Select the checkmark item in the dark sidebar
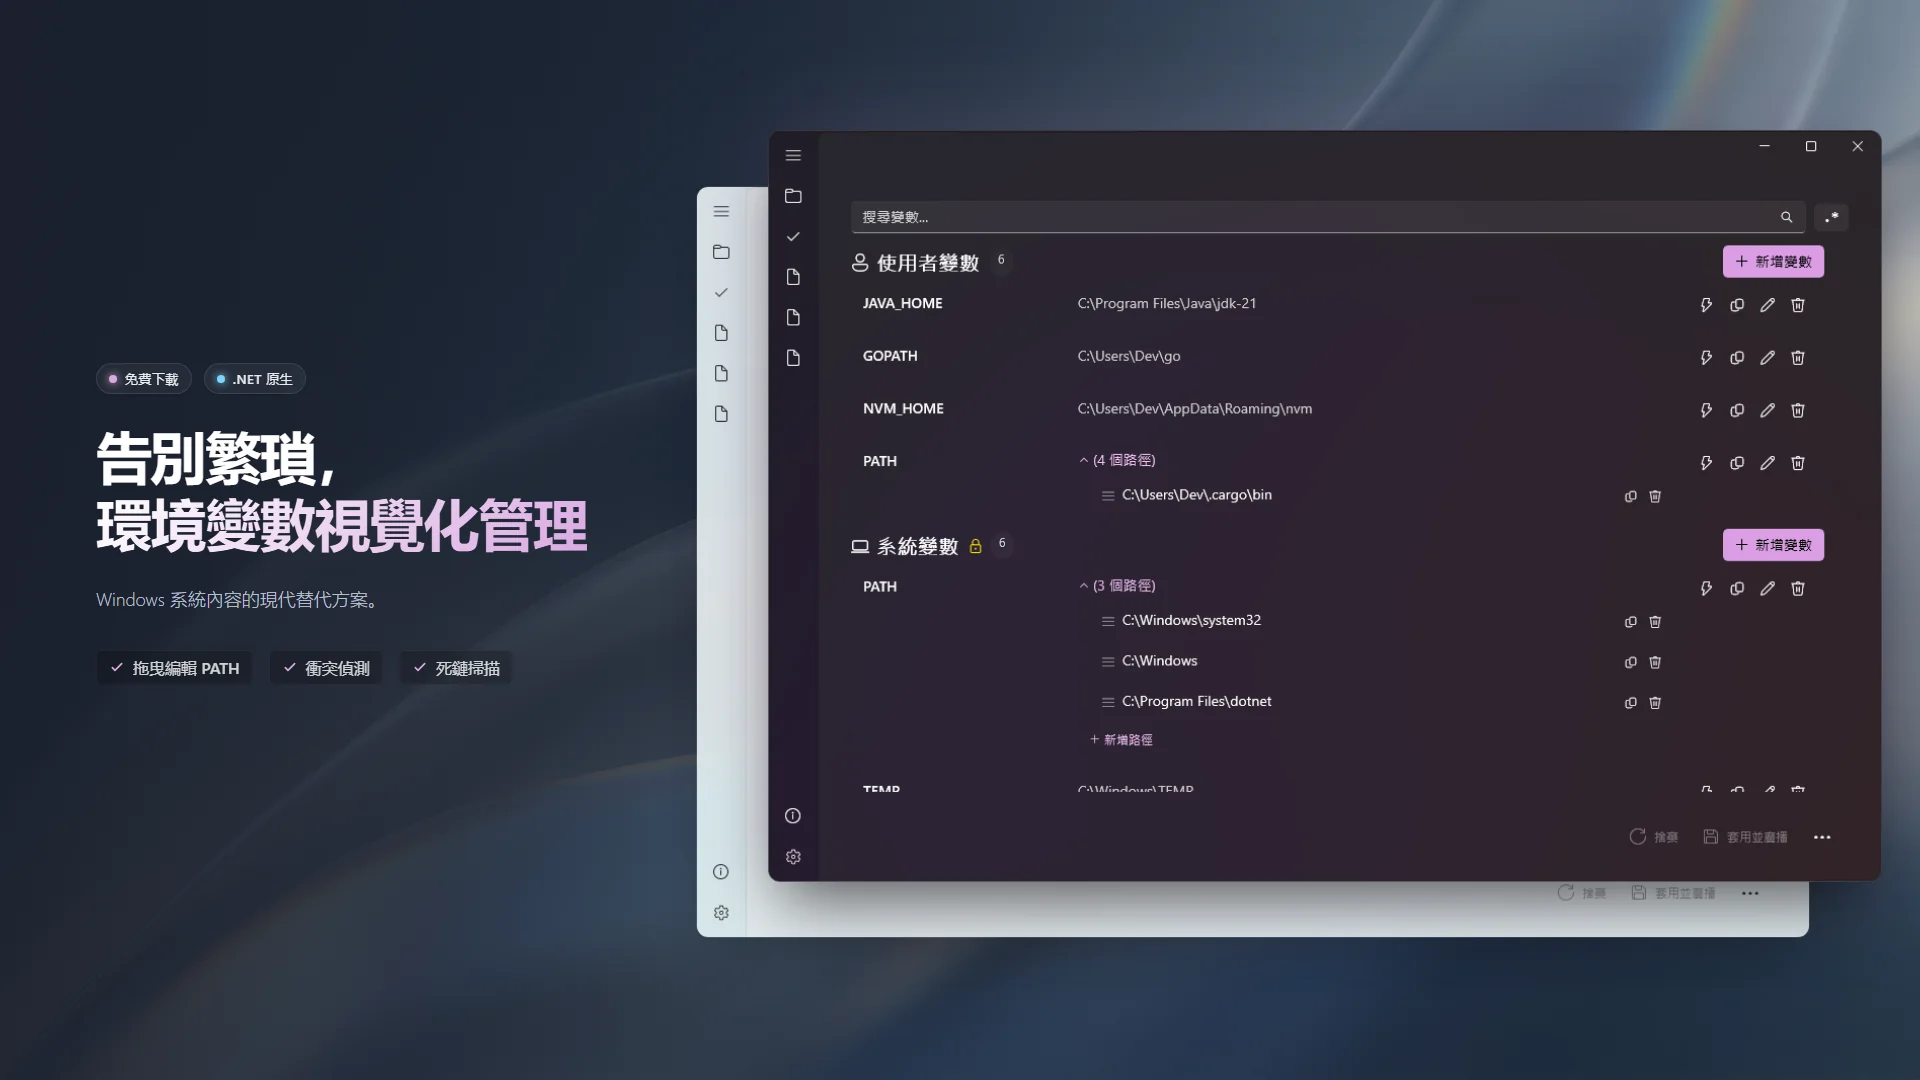 [x=793, y=237]
